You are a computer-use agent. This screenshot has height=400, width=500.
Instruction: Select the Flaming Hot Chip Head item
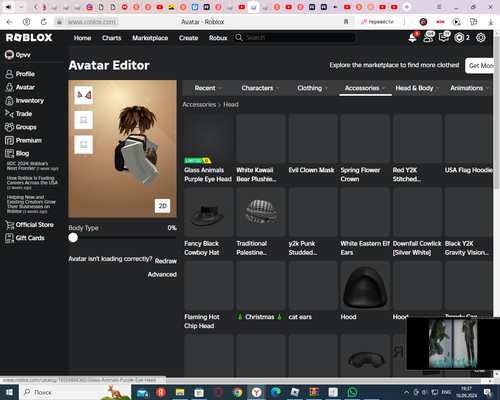(209, 285)
